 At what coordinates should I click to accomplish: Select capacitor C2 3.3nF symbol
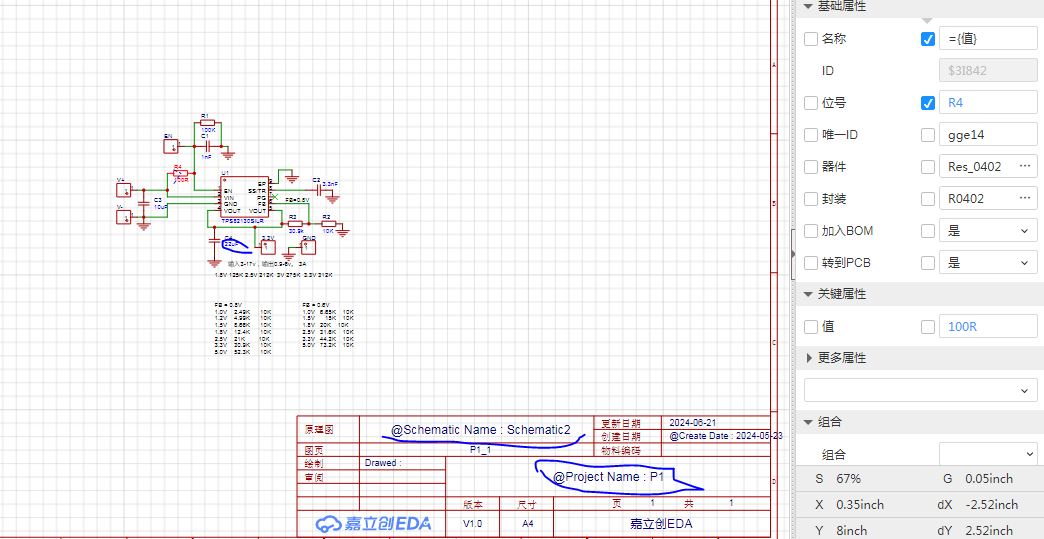click(x=319, y=191)
